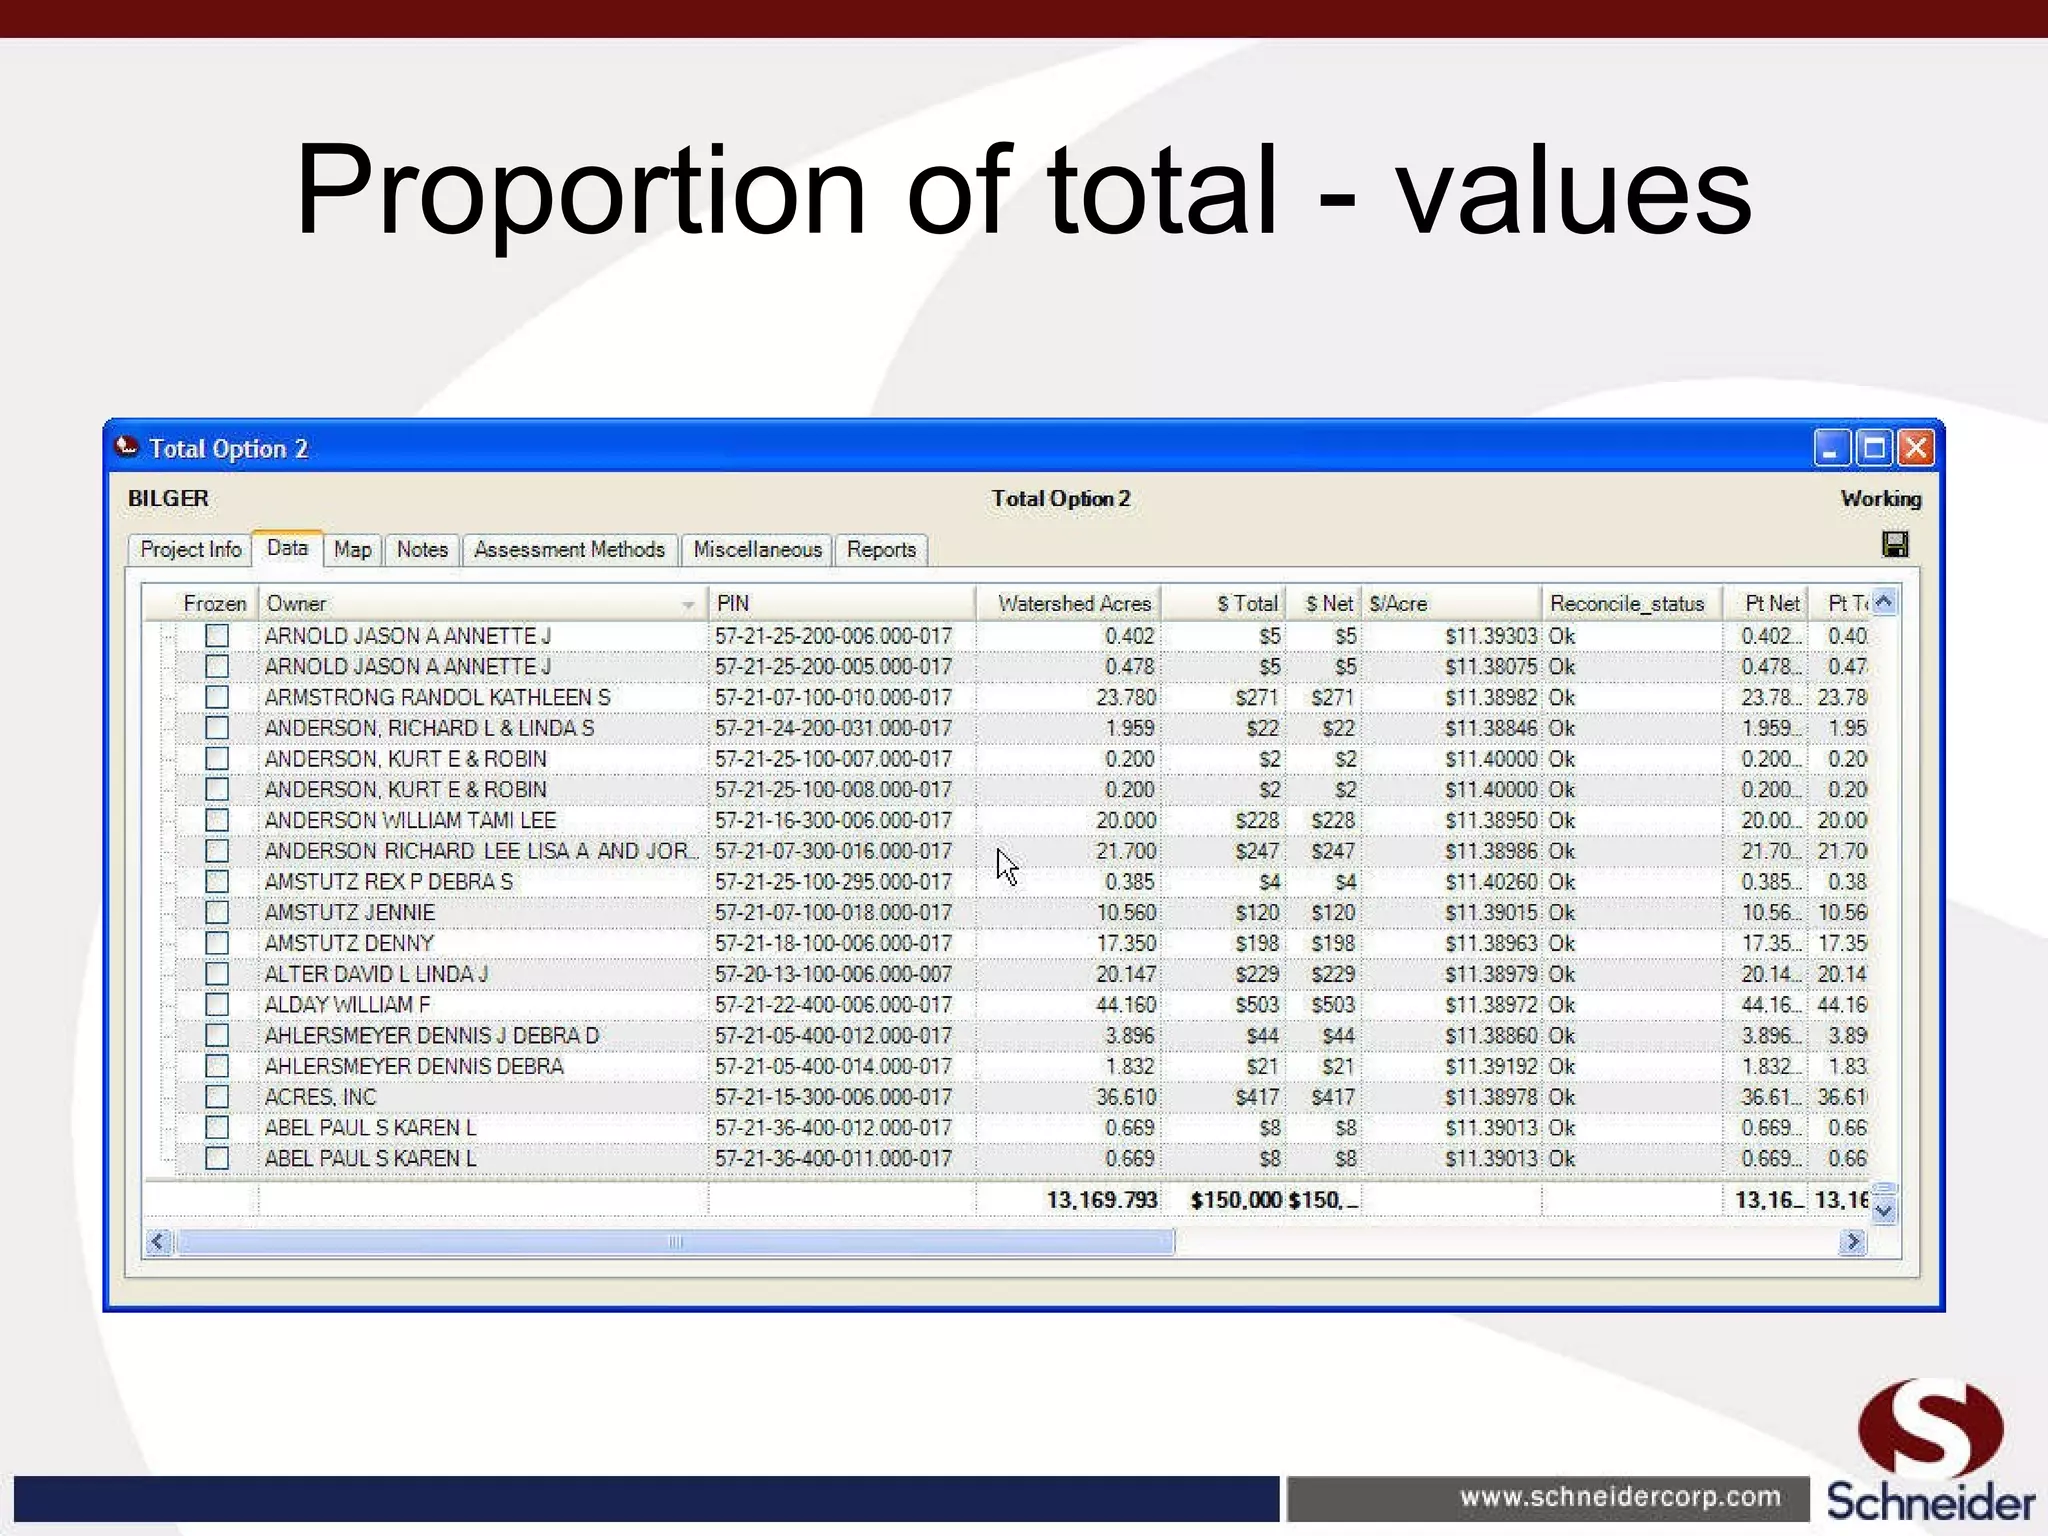Click the $150,000 total cell

coord(1235,1199)
